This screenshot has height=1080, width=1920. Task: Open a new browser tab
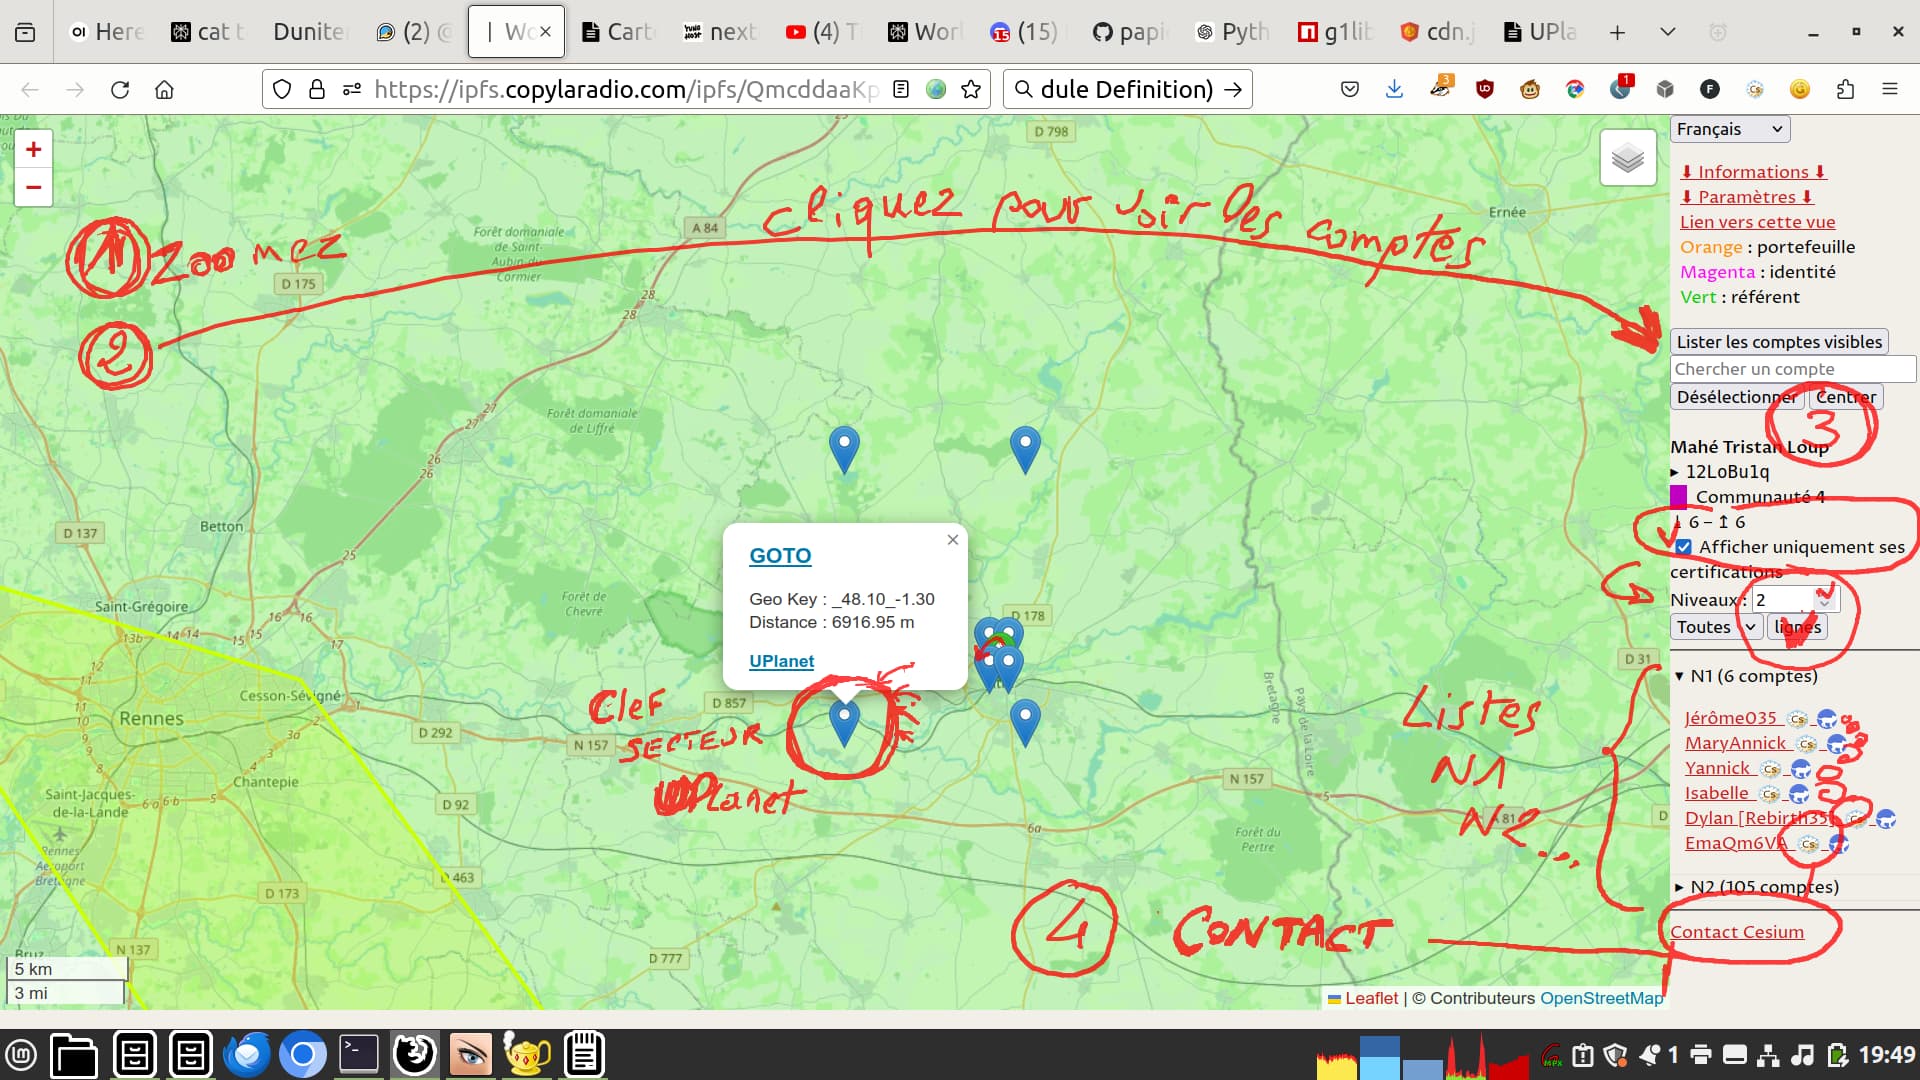click(1617, 32)
